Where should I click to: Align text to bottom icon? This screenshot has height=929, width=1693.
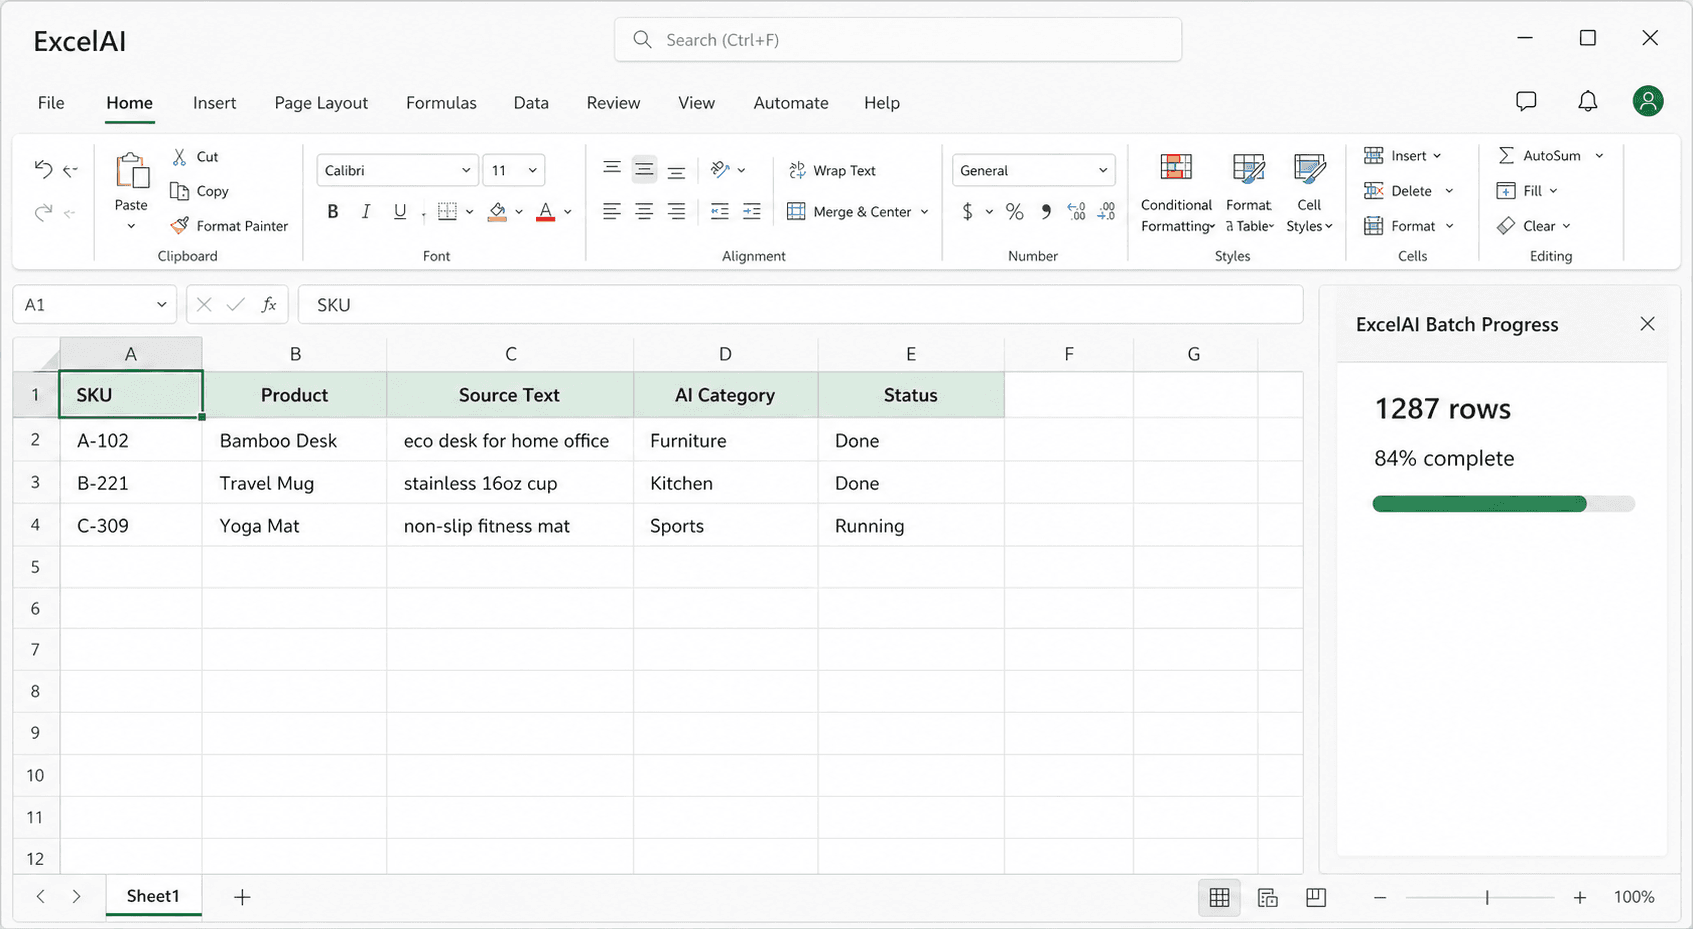[x=676, y=170]
